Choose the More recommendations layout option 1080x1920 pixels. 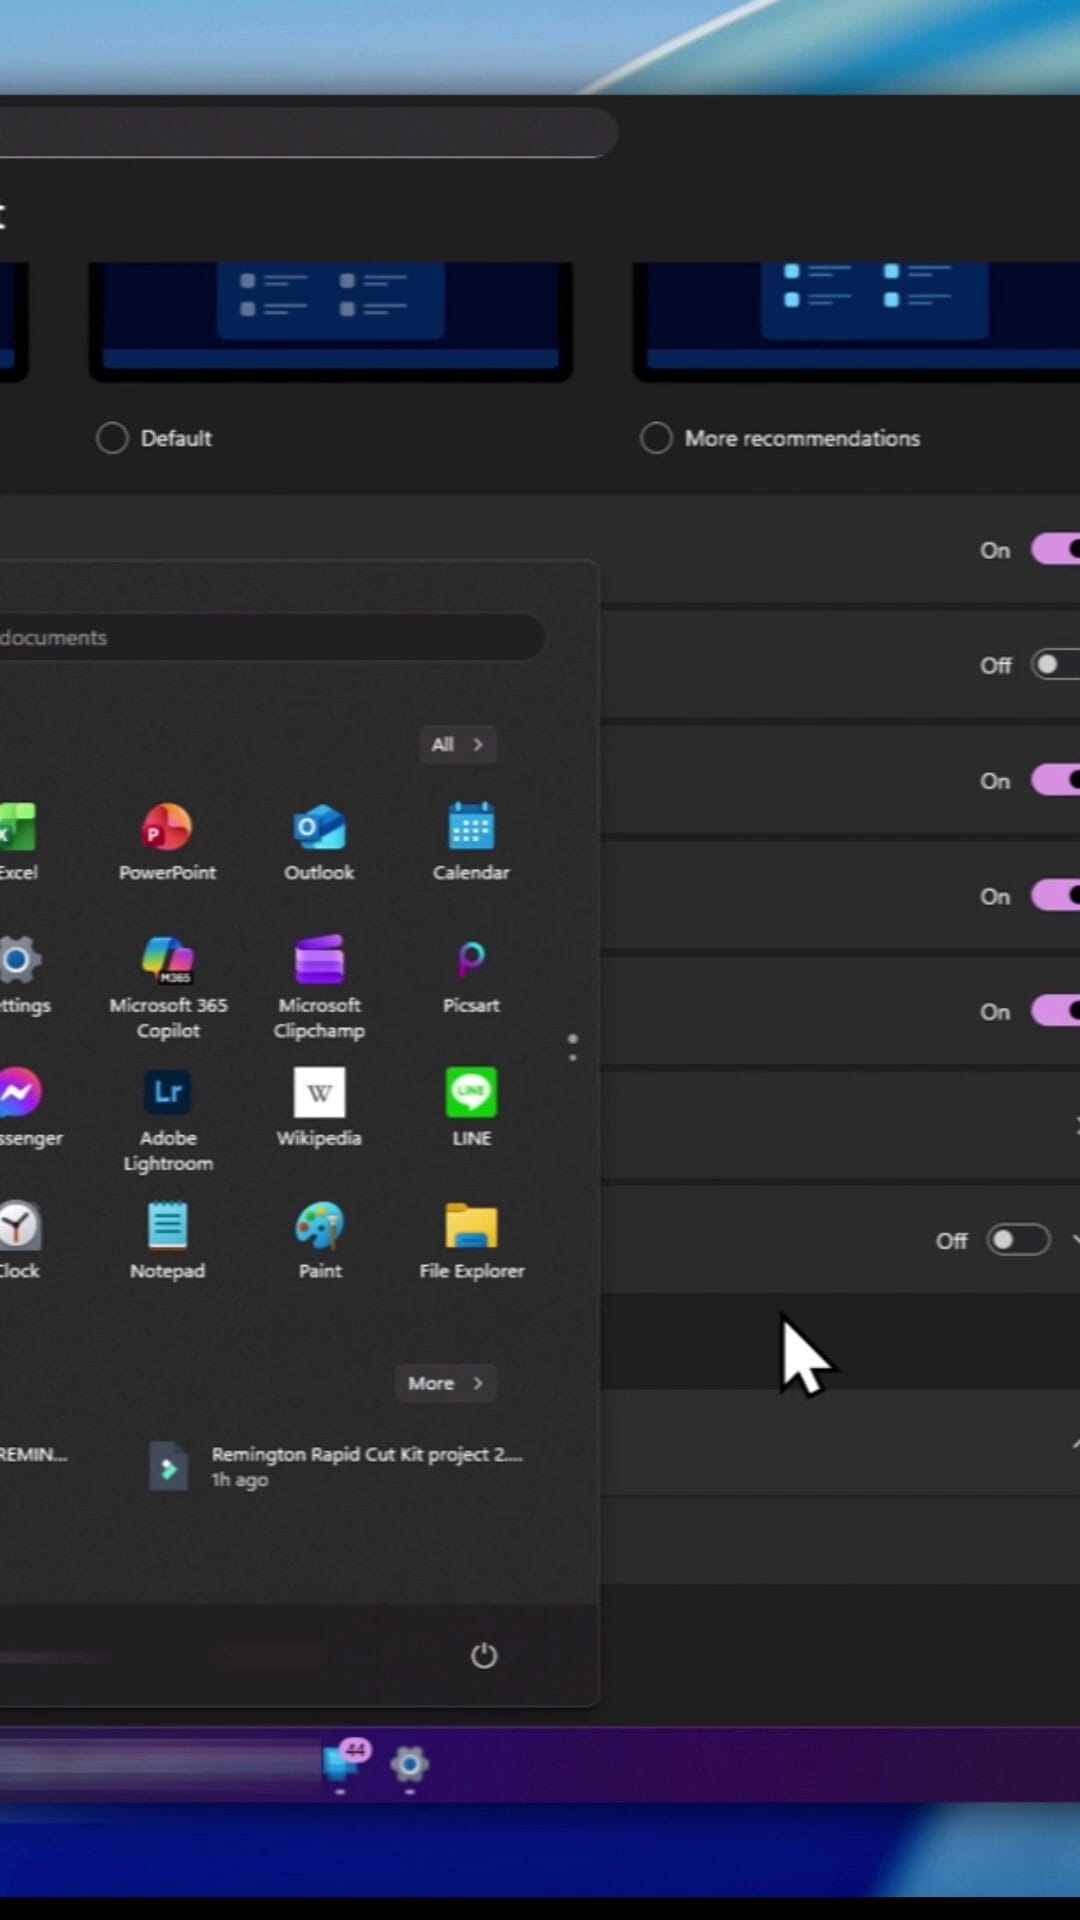pos(656,438)
